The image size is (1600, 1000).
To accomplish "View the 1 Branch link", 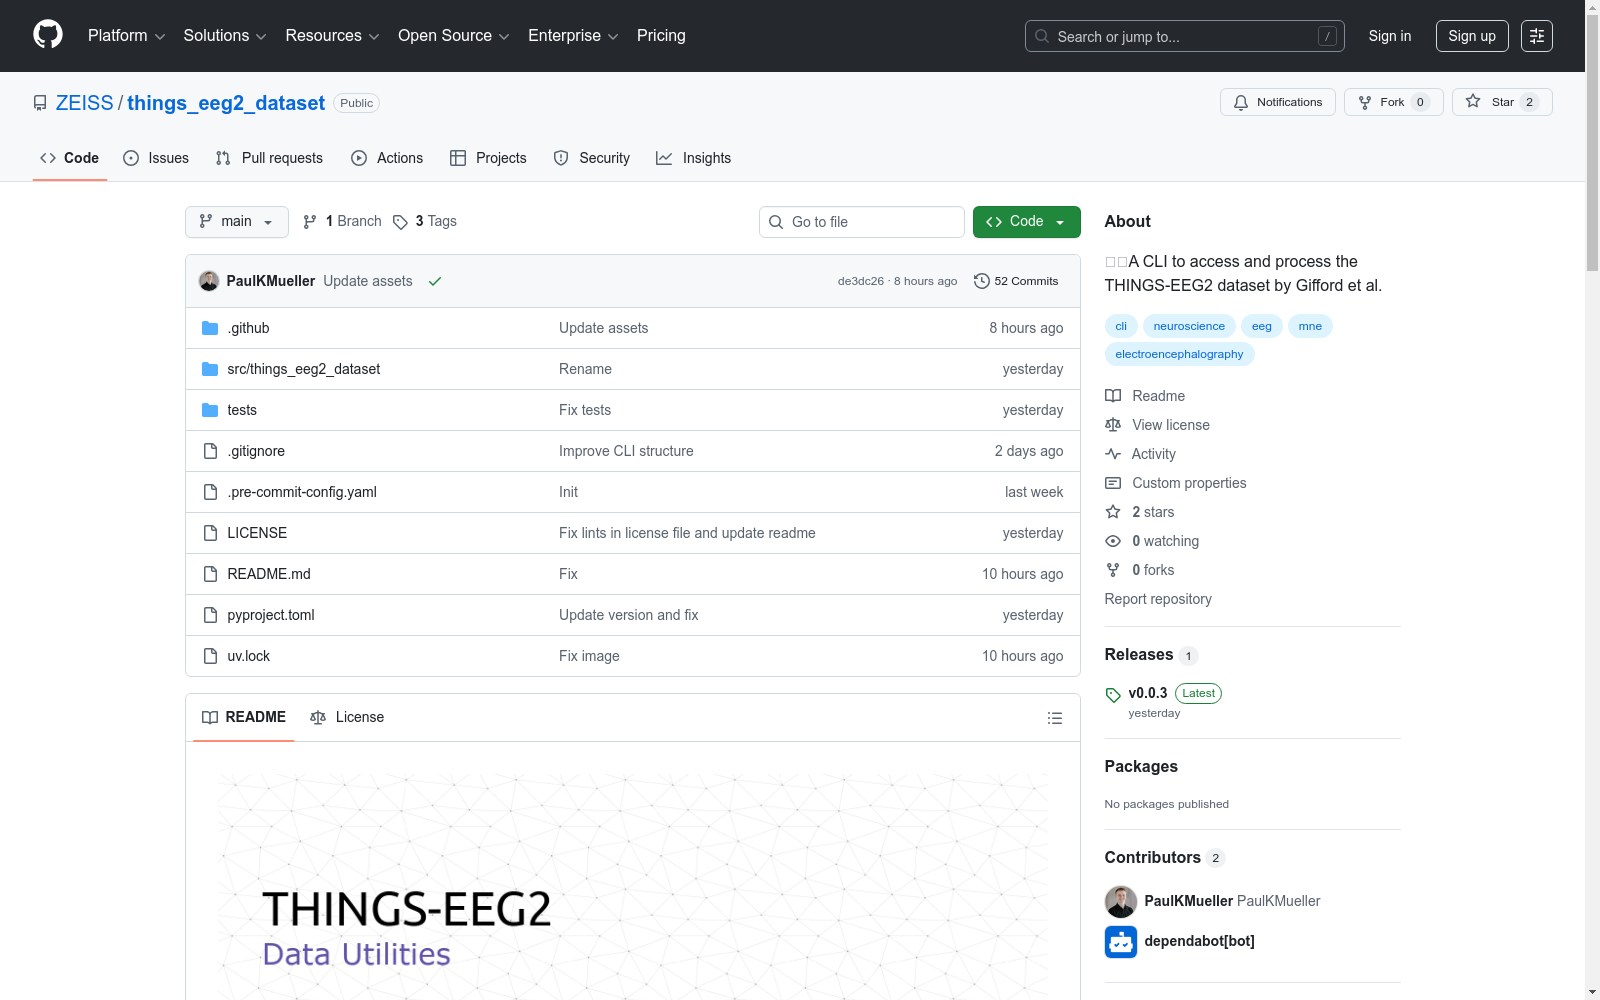I will tap(343, 221).
